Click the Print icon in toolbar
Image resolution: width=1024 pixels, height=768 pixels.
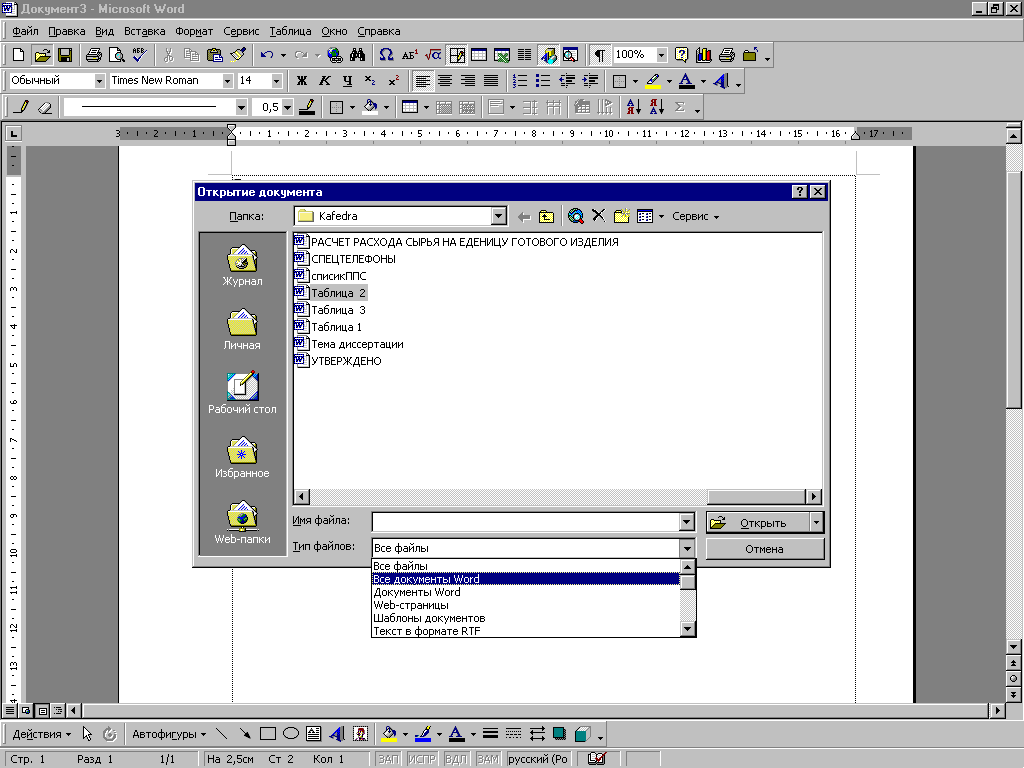93,55
